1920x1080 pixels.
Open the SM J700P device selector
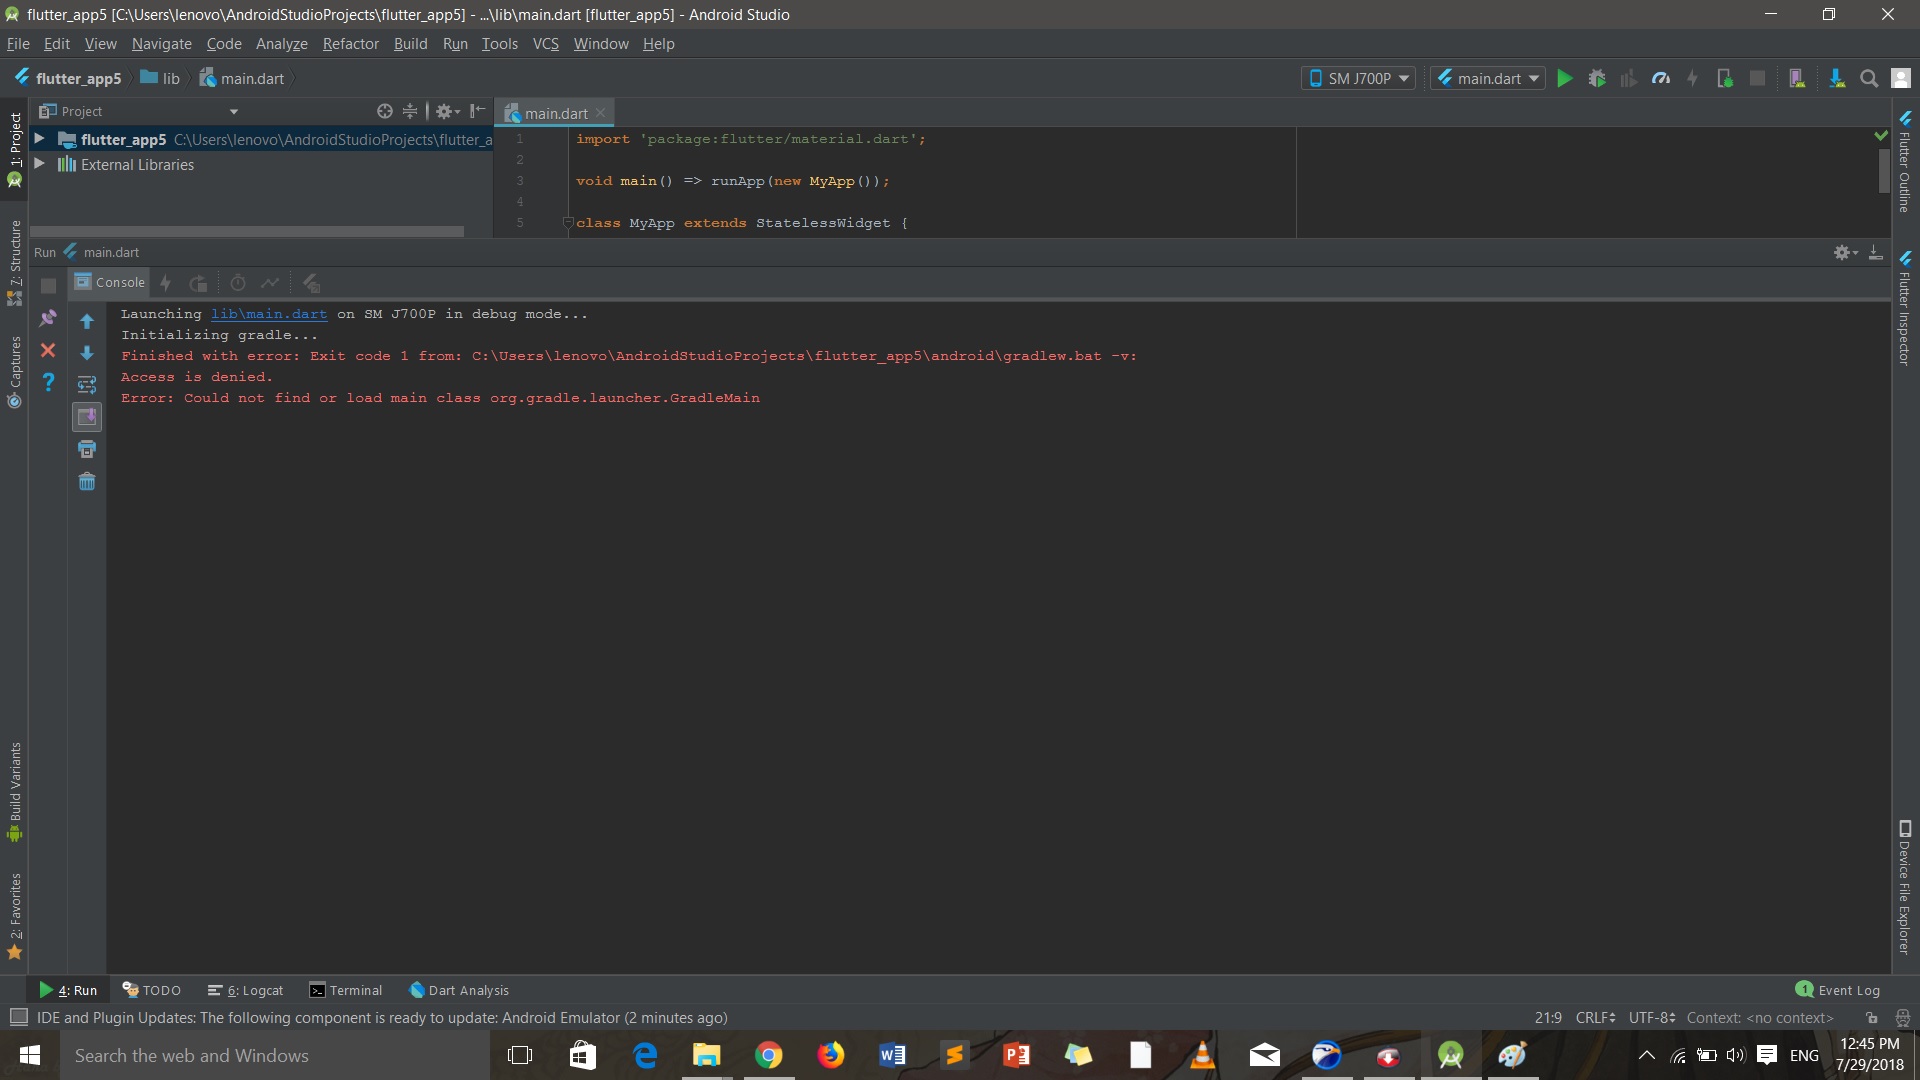1357,78
